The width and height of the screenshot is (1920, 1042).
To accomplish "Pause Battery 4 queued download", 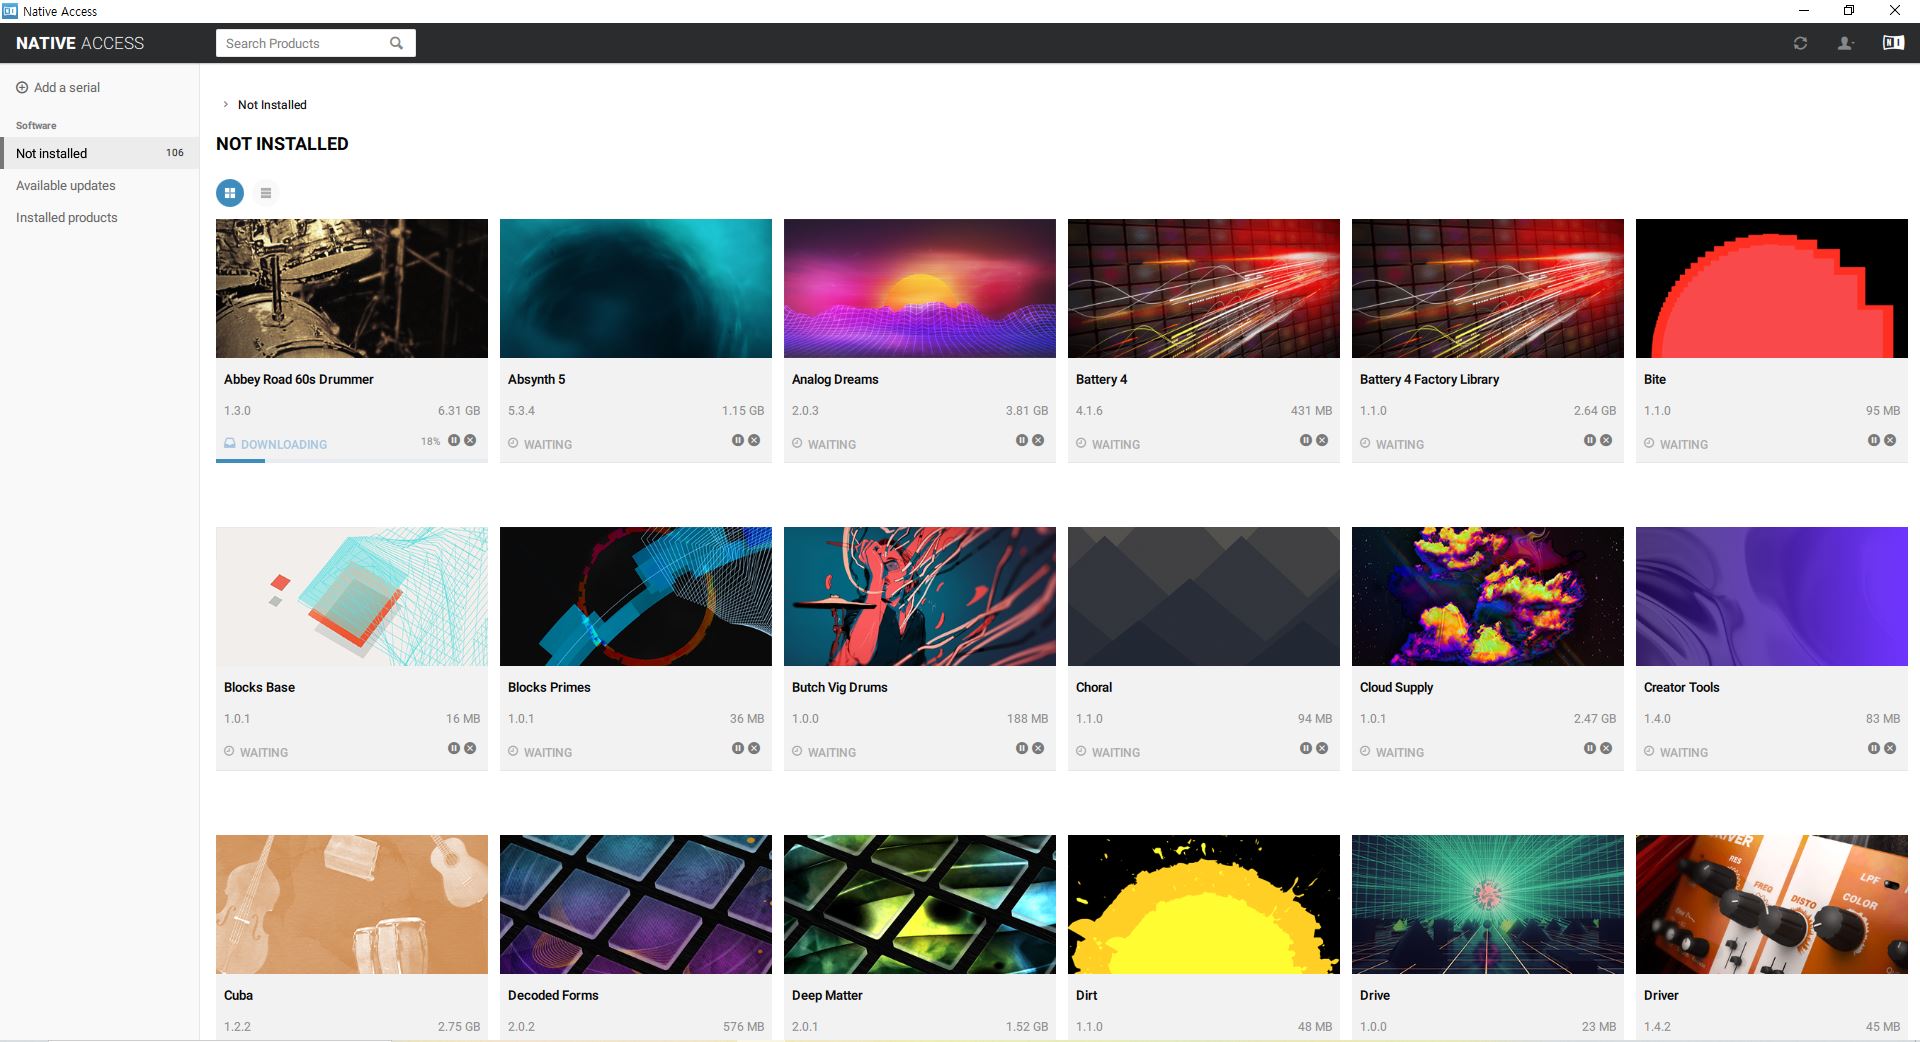I will (1306, 440).
